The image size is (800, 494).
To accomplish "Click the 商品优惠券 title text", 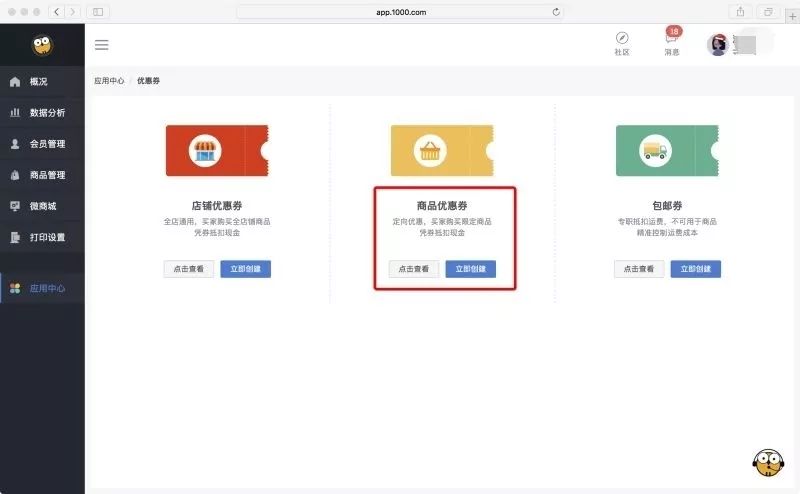I will [442, 206].
